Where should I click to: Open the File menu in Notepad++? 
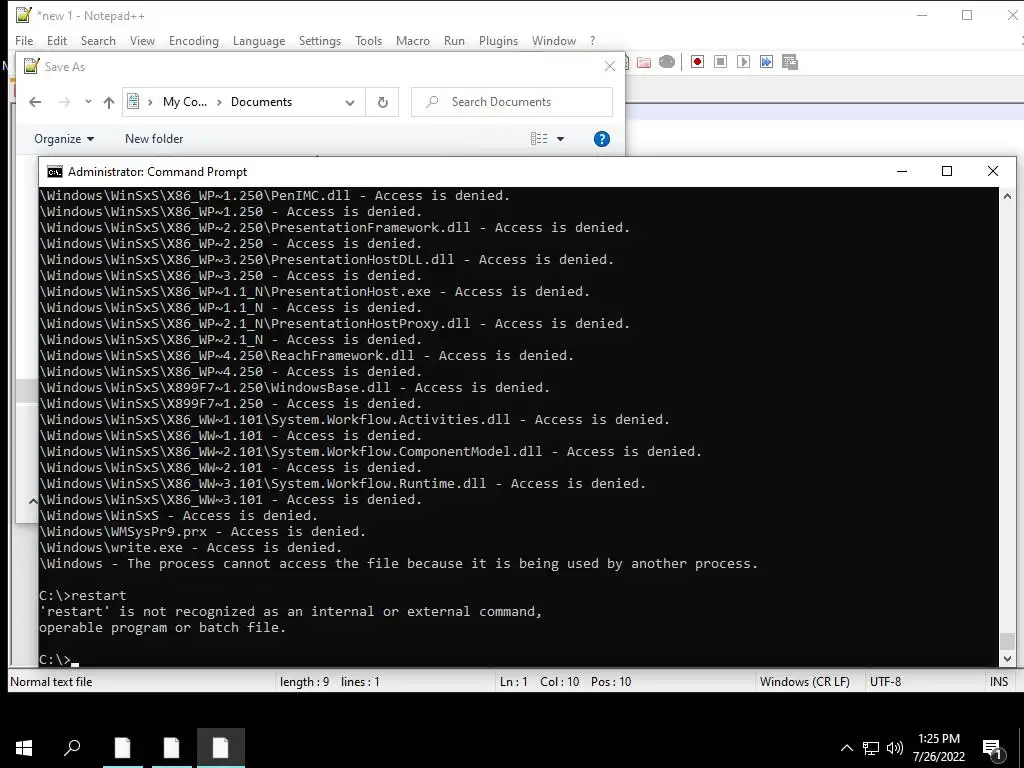tap(24, 40)
